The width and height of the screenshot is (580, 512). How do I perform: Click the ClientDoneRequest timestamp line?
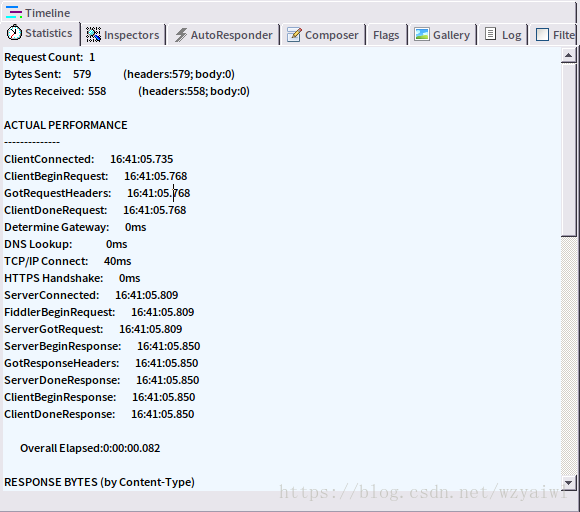tap(95, 210)
